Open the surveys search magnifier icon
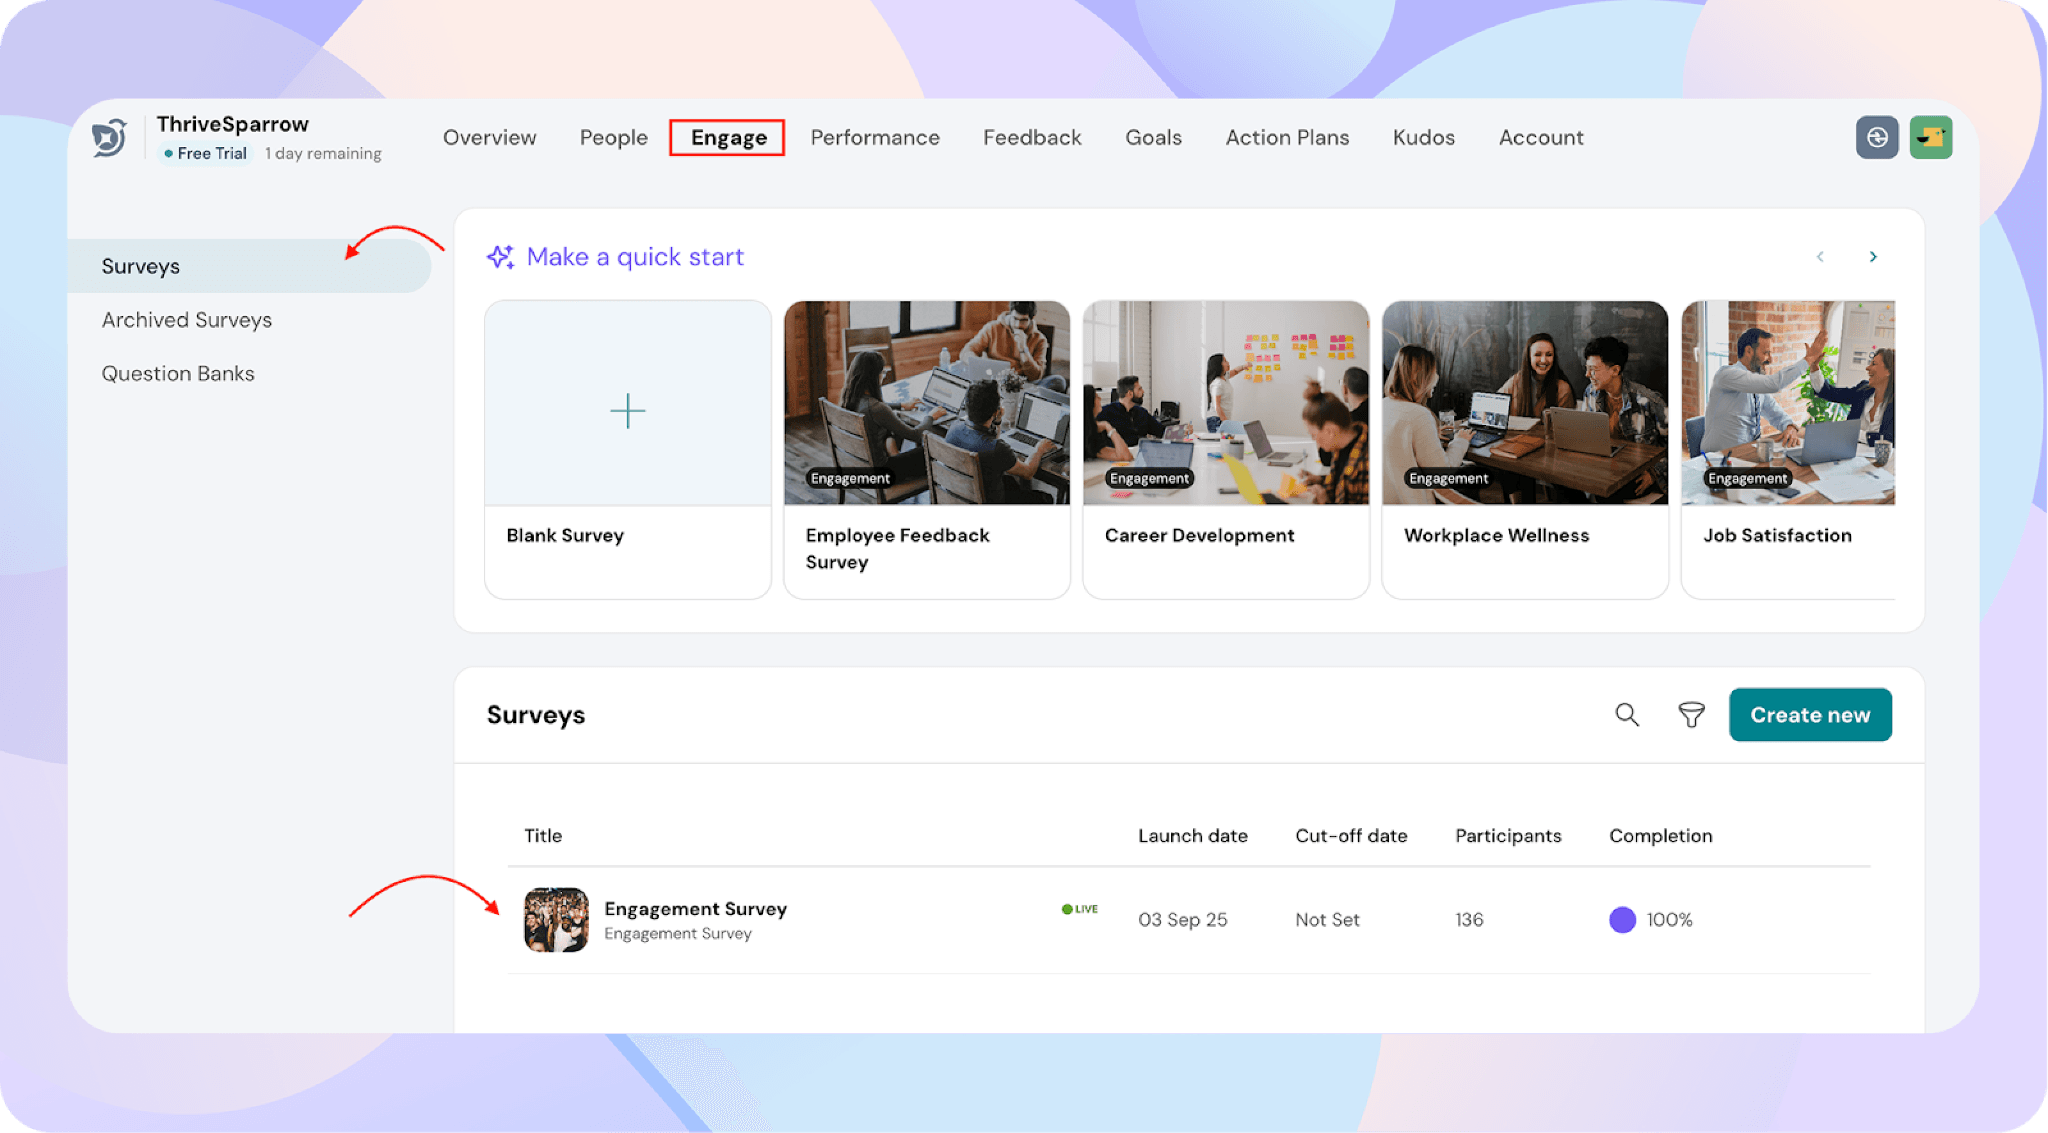This screenshot has height=1133, width=2048. [1627, 715]
